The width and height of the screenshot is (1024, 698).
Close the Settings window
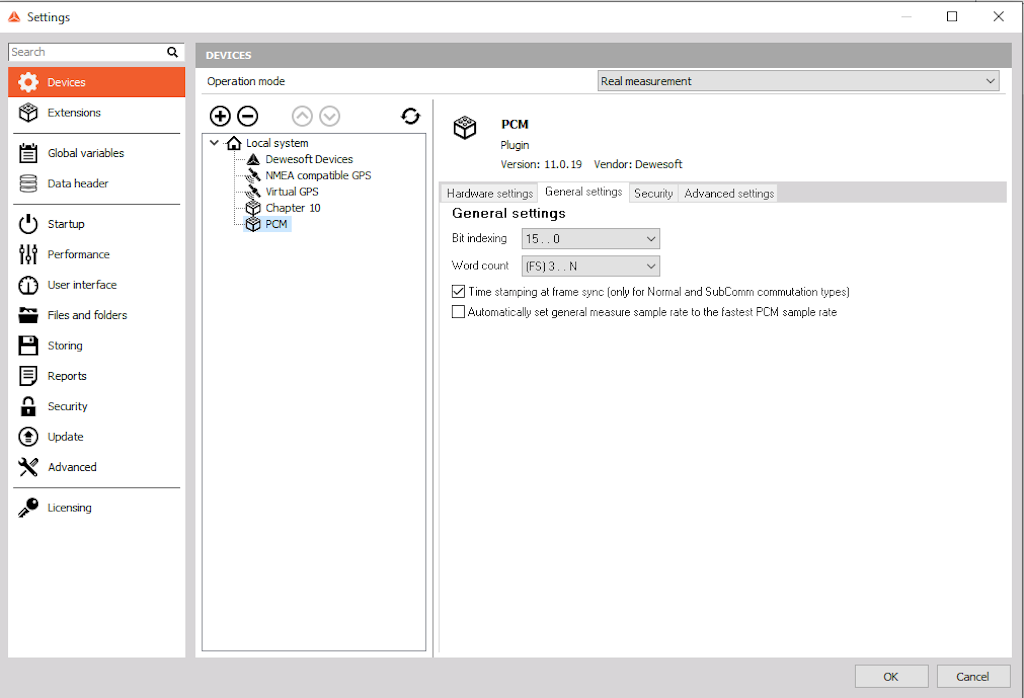coord(999,16)
